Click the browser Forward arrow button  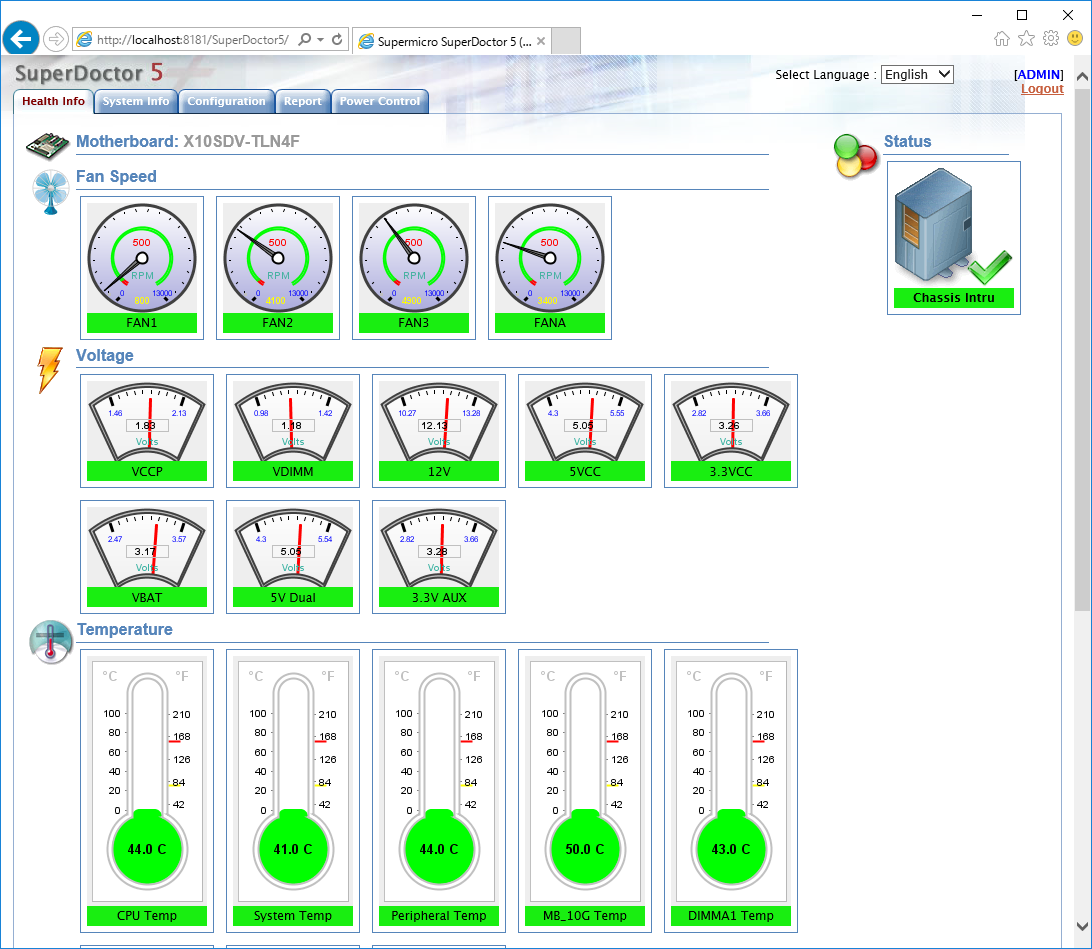tap(56, 39)
